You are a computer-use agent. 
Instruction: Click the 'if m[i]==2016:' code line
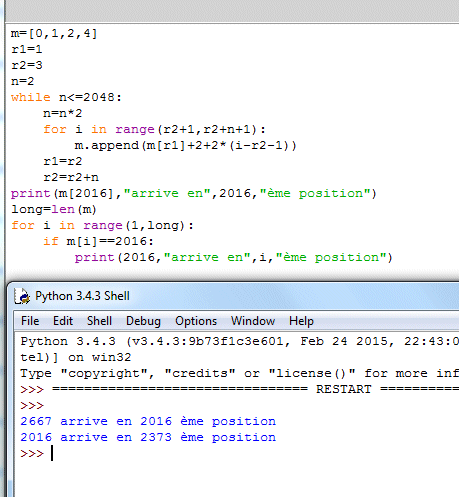pos(98,241)
